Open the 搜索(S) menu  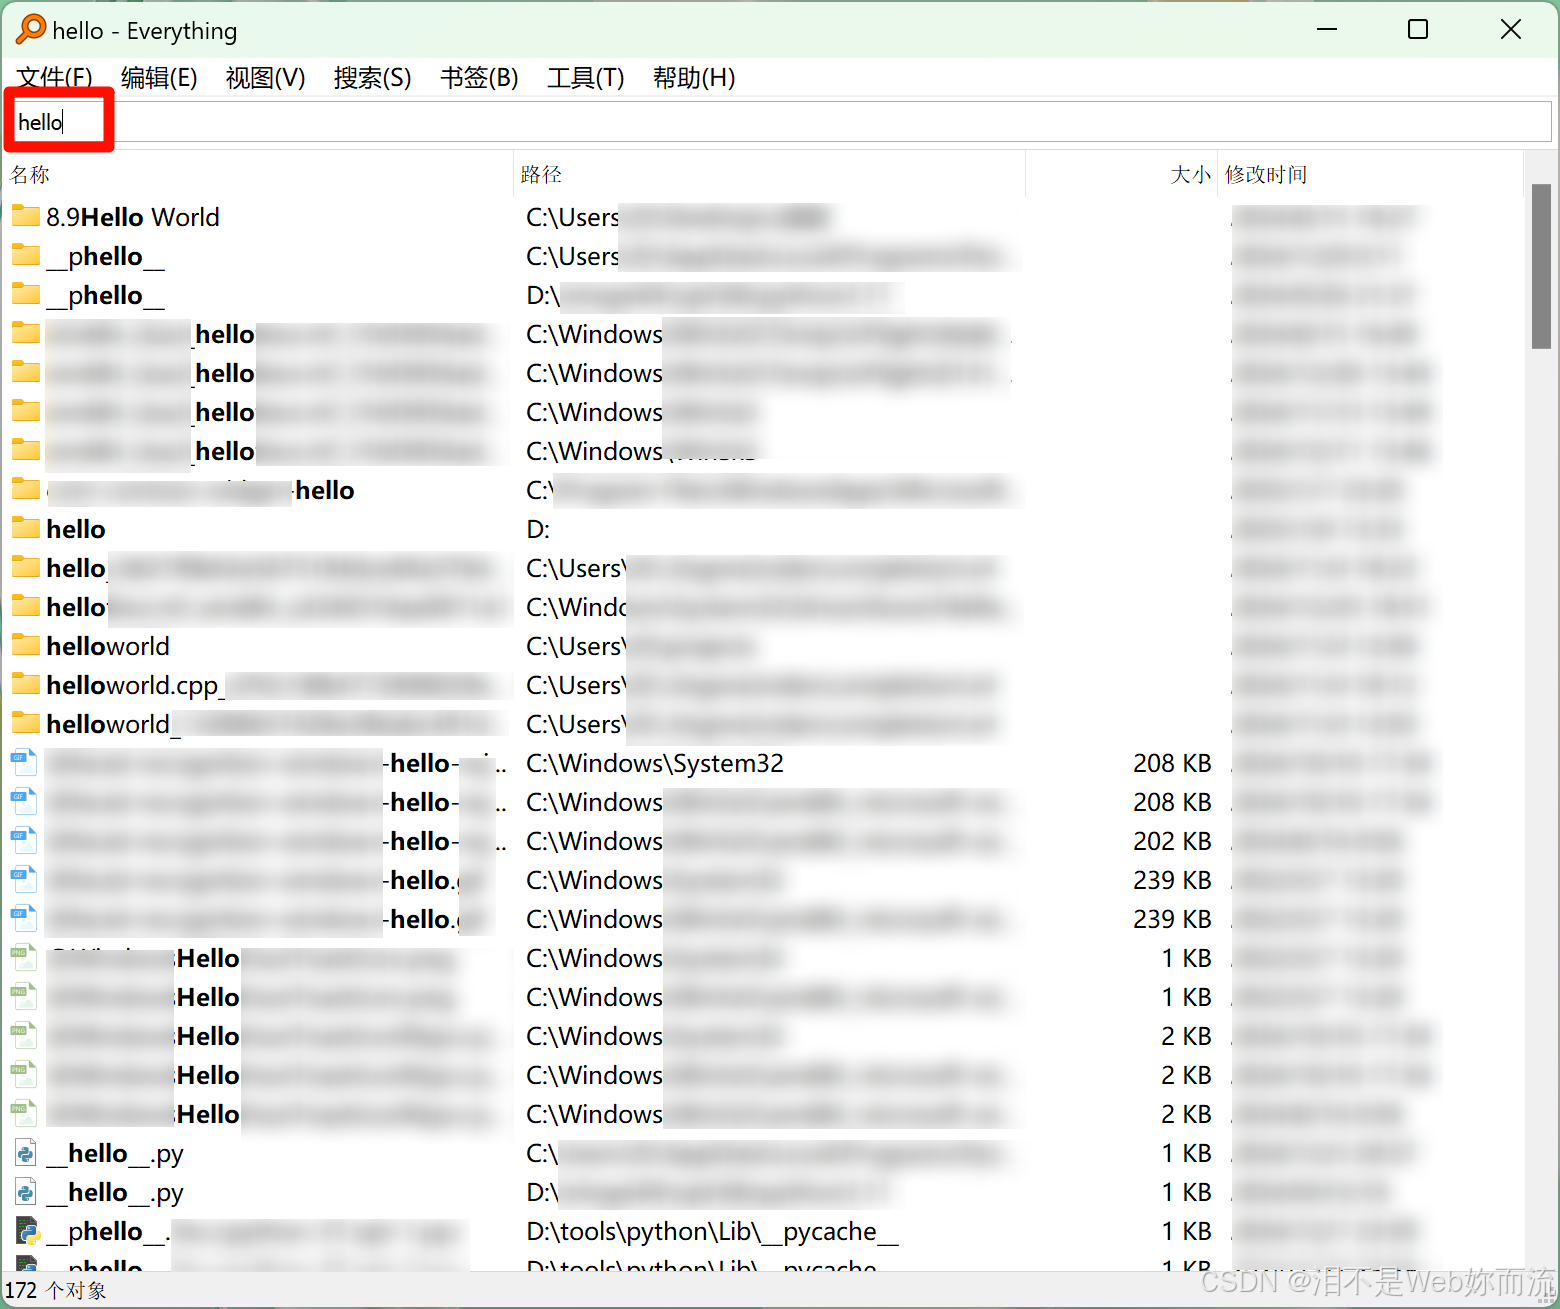click(x=372, y=78)
